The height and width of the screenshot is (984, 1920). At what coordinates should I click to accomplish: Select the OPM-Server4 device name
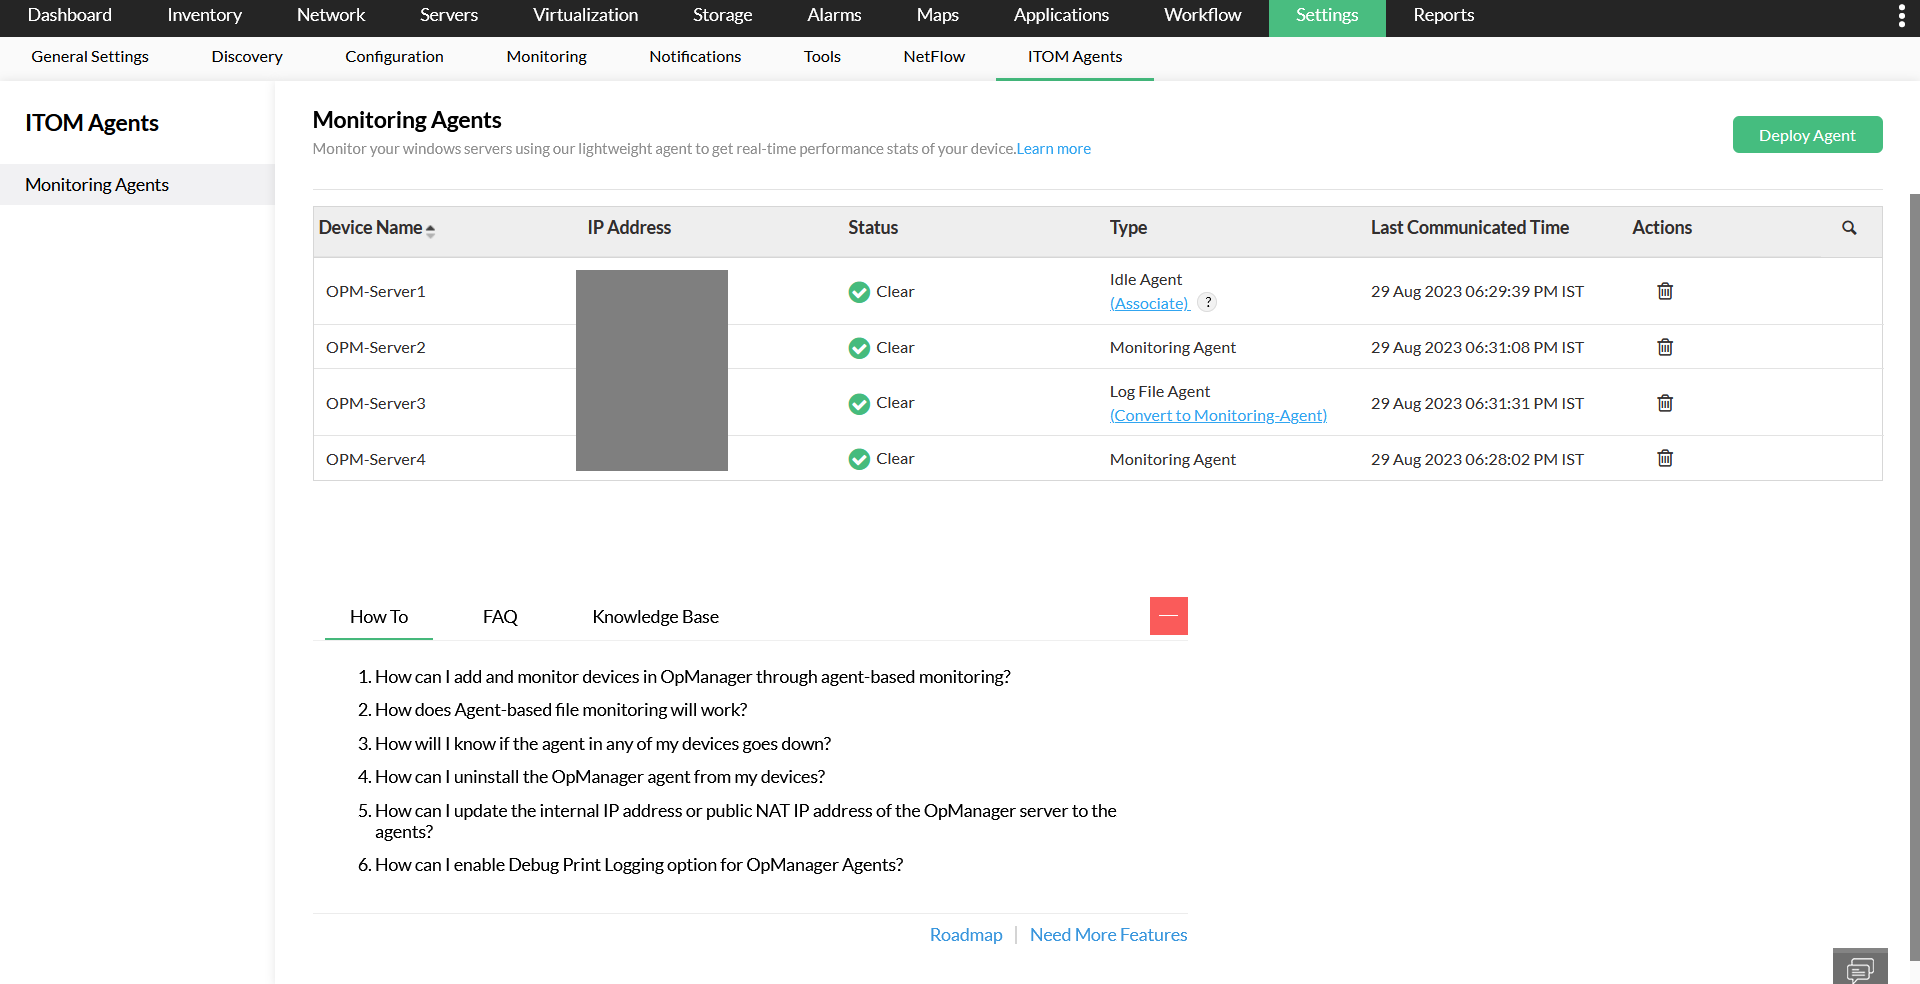[376, 460]
